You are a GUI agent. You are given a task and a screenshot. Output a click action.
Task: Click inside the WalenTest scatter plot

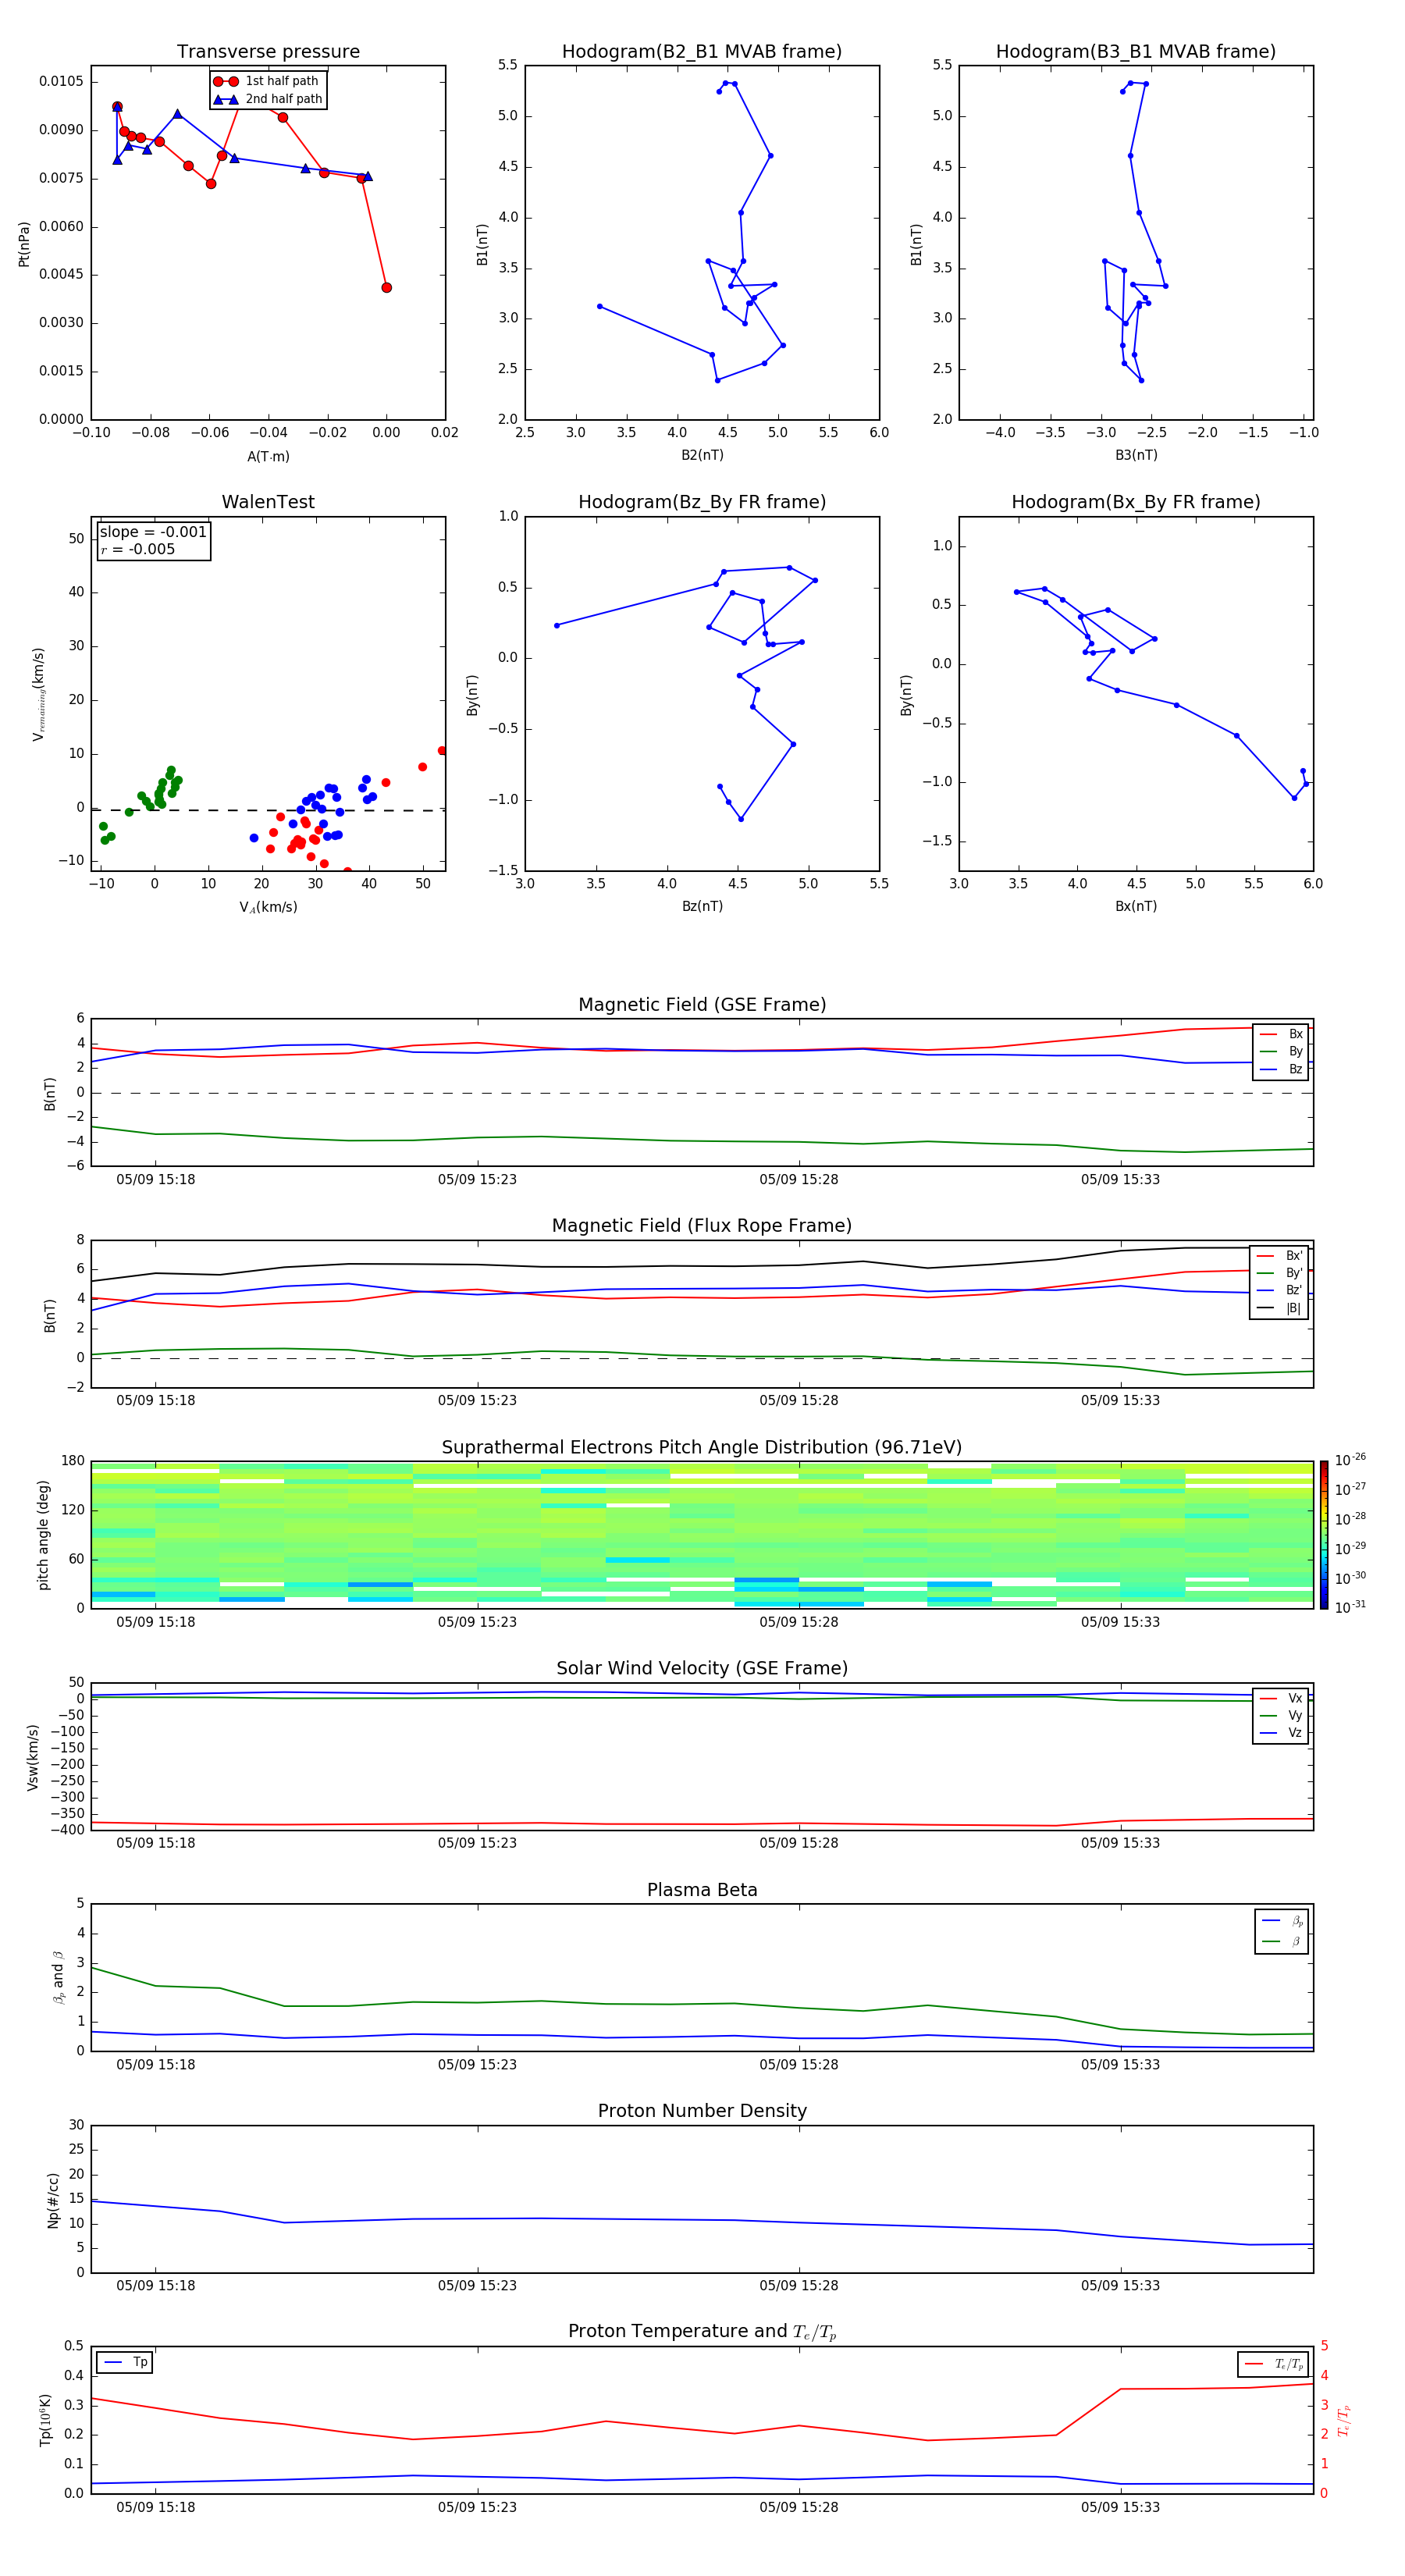pos(268,694)
